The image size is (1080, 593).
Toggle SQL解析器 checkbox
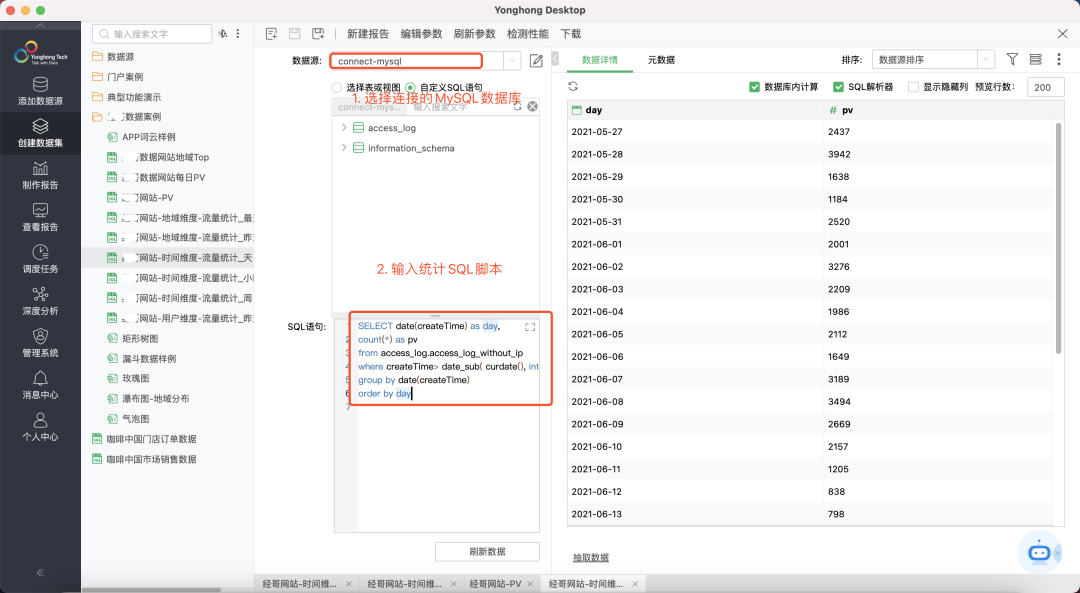tap(838, 87)
